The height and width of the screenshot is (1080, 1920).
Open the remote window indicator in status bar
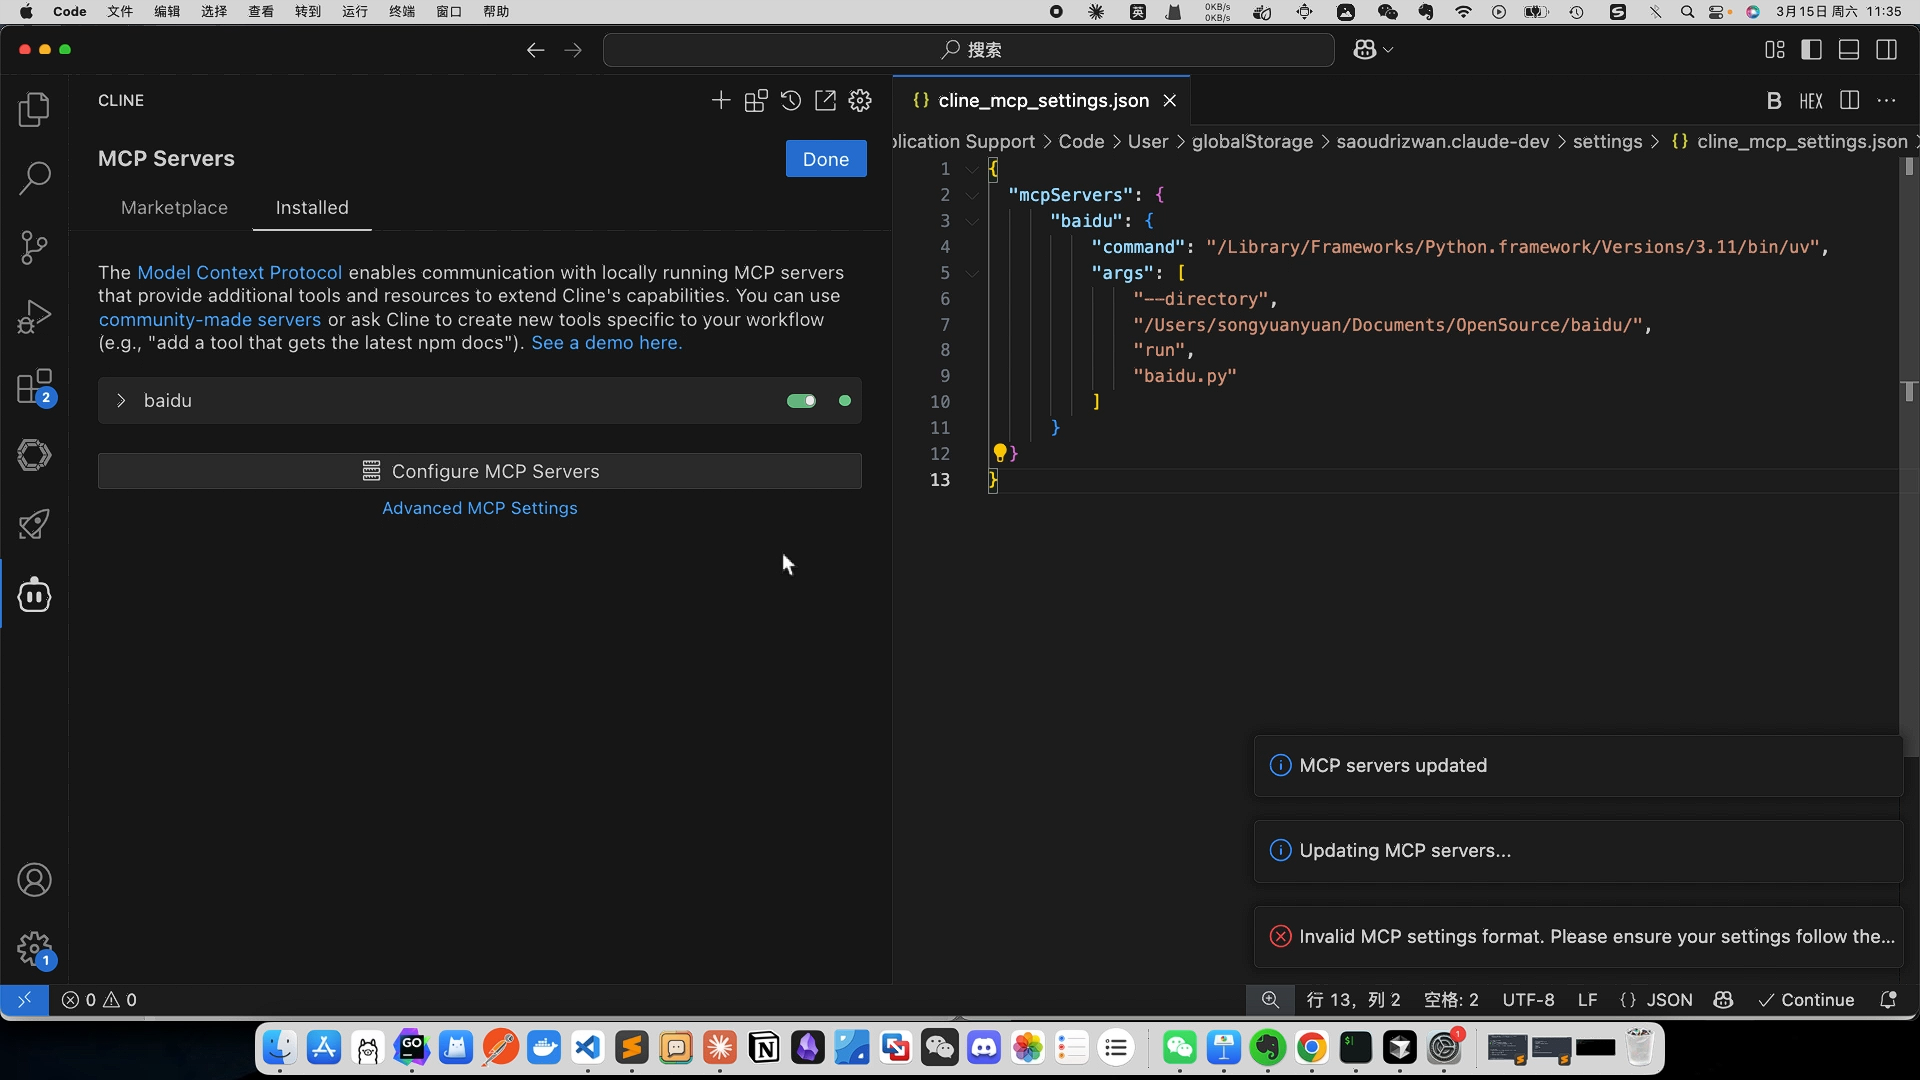(24, 1000)
